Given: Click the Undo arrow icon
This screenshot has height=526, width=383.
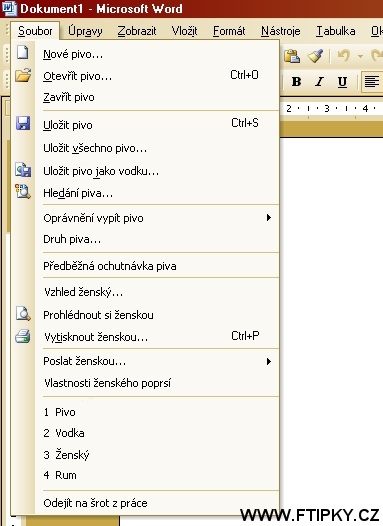Looking at the screenshot, I should 344,56.
